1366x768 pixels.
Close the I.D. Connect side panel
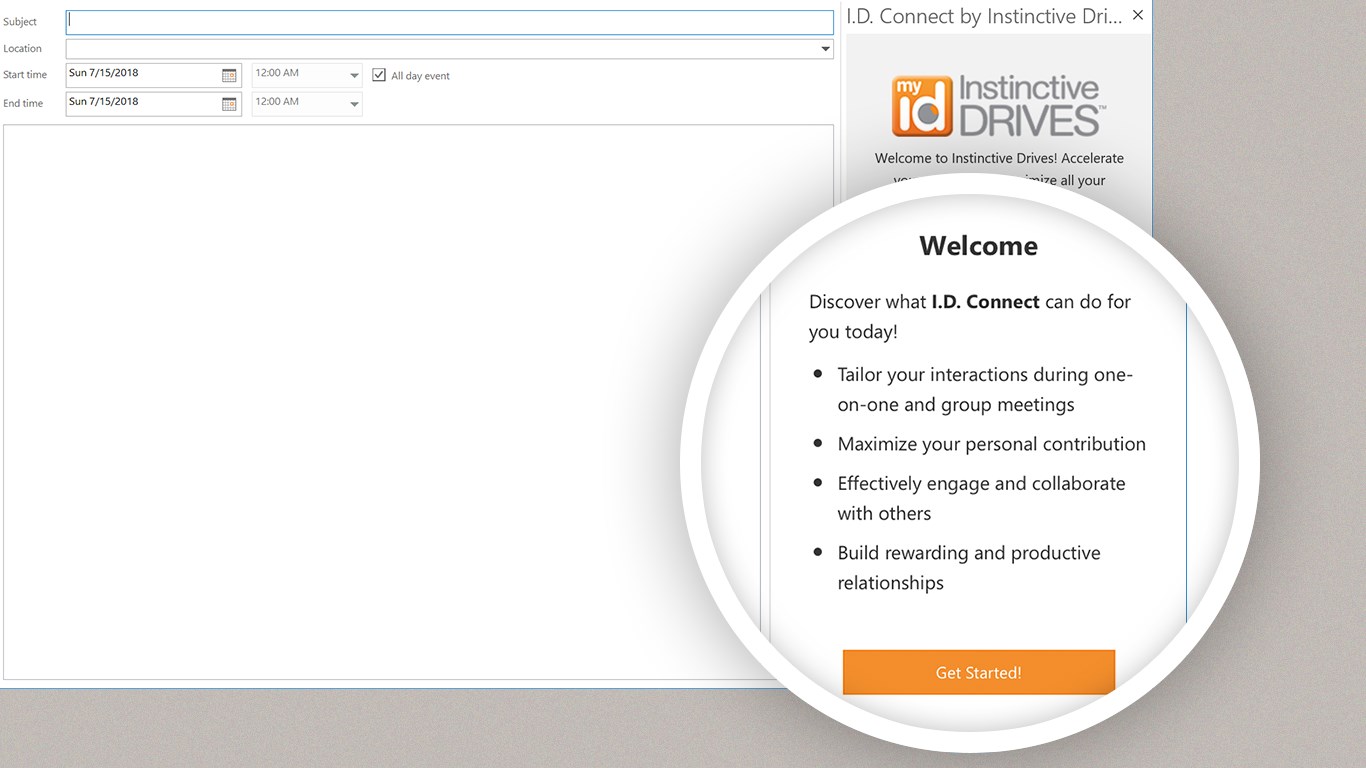tap(1137, 16)
